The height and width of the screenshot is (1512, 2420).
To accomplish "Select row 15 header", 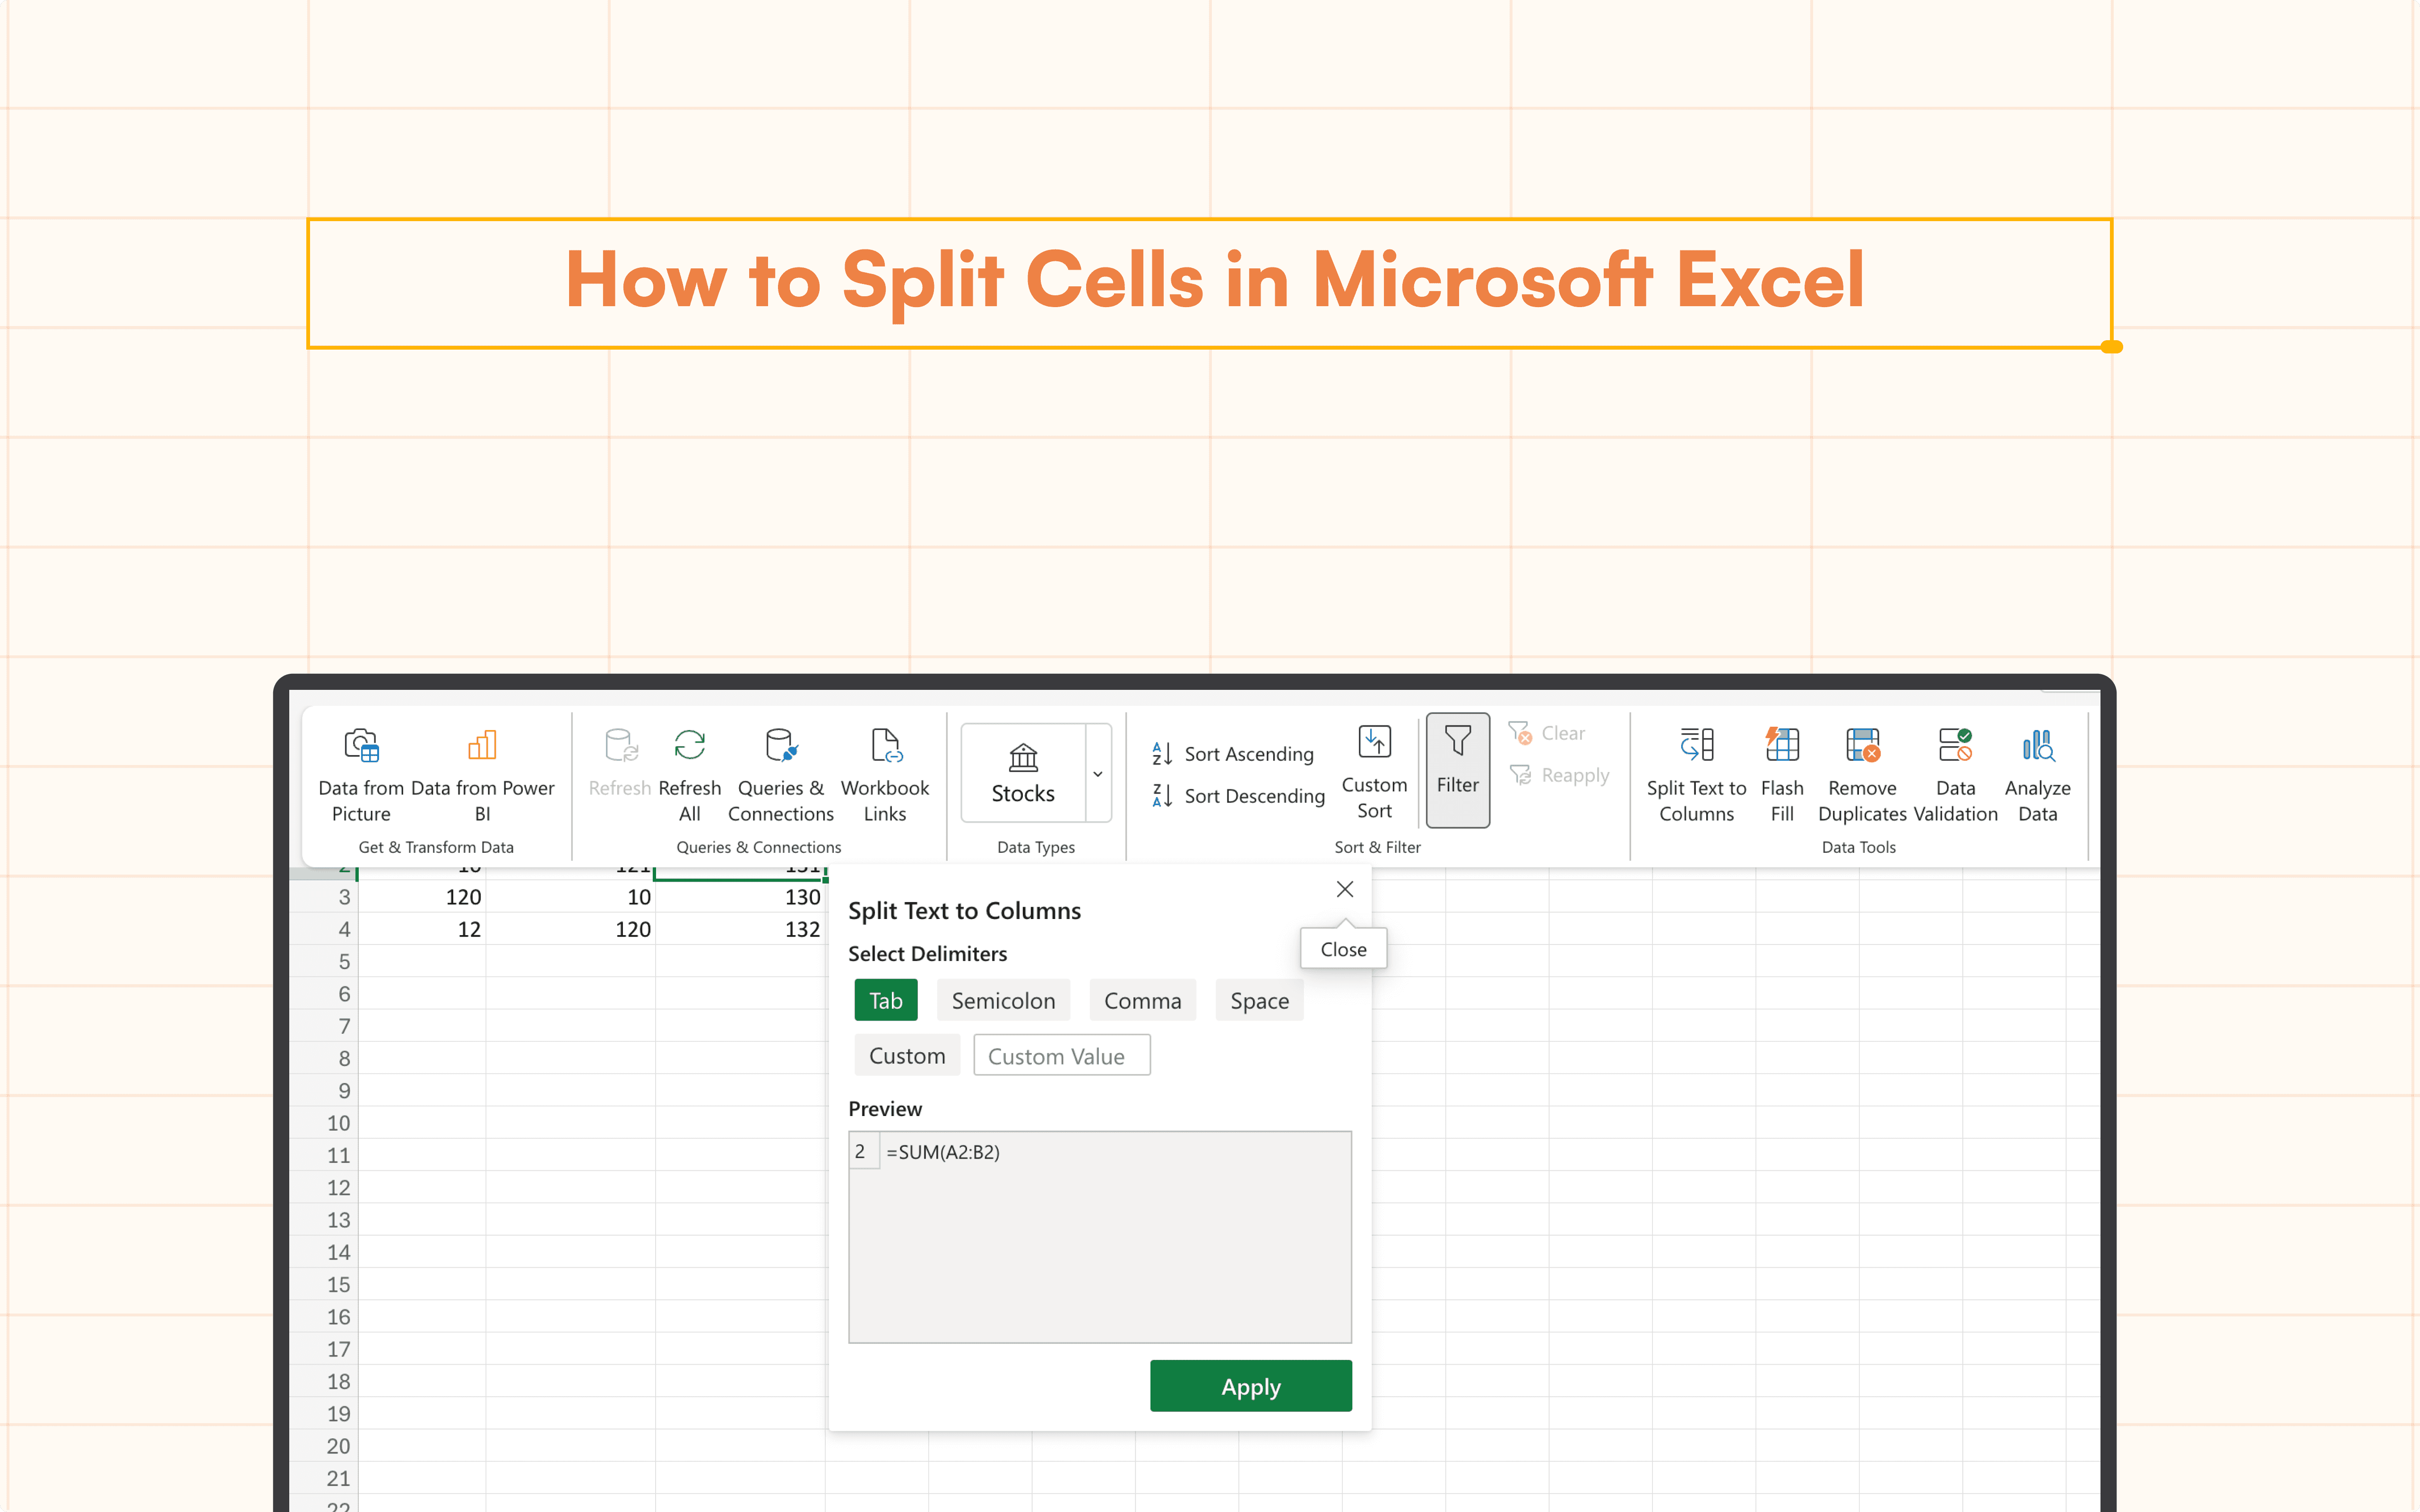I will 323,1284.
